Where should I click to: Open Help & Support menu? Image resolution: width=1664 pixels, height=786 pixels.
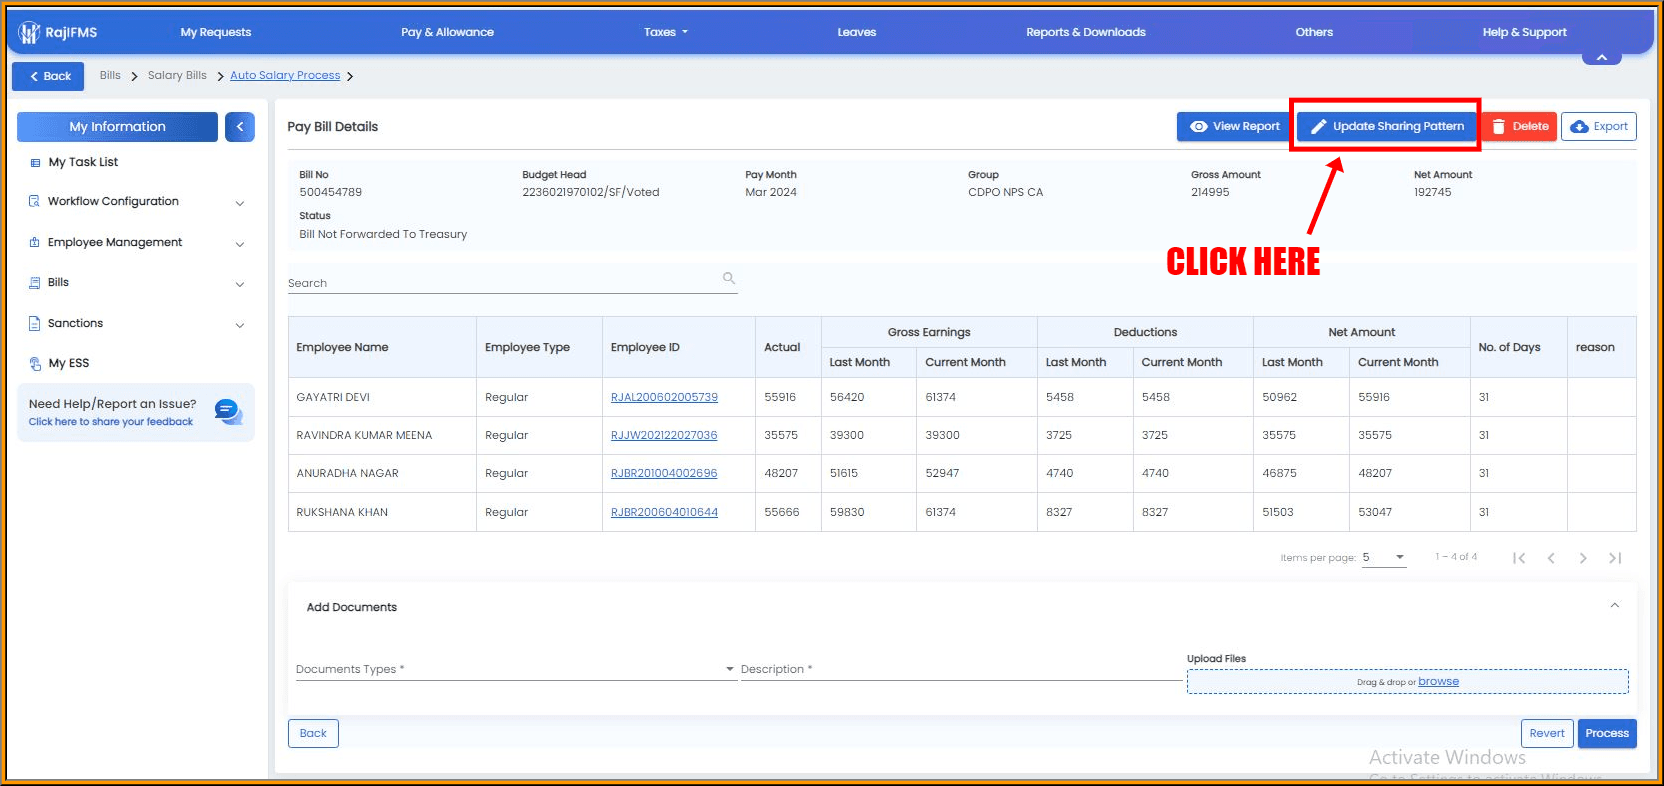(x=1524, y=32)
